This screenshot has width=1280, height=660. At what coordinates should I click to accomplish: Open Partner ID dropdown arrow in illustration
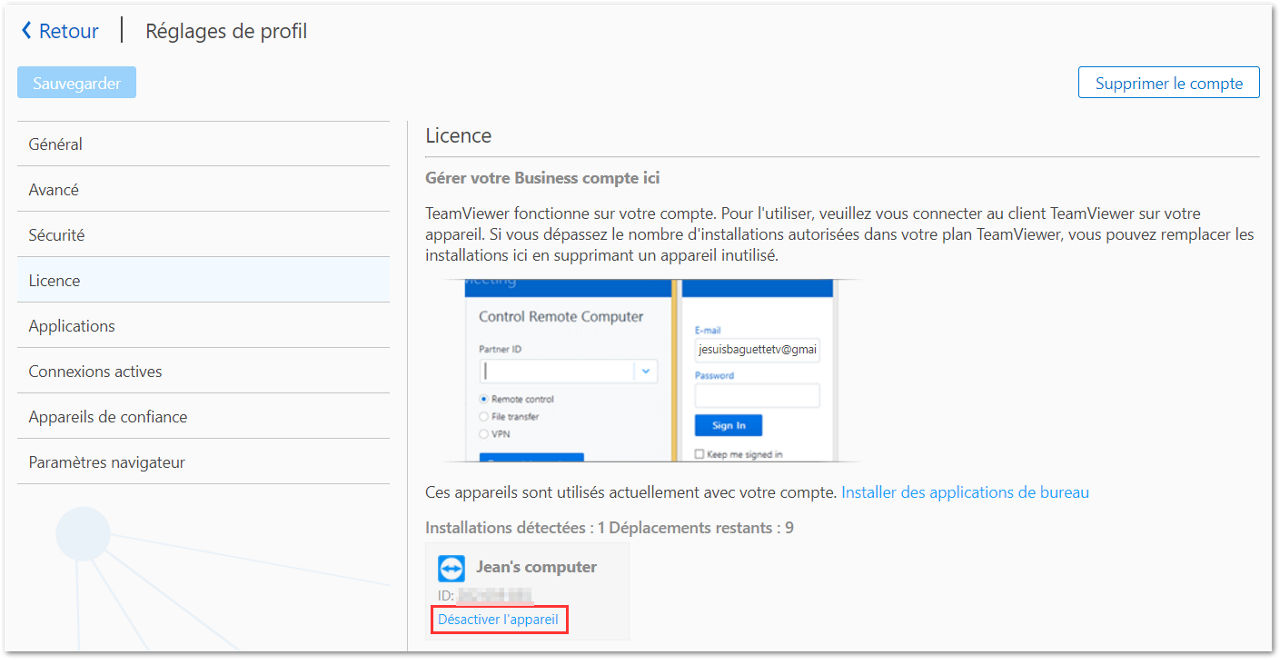(646, 371)
